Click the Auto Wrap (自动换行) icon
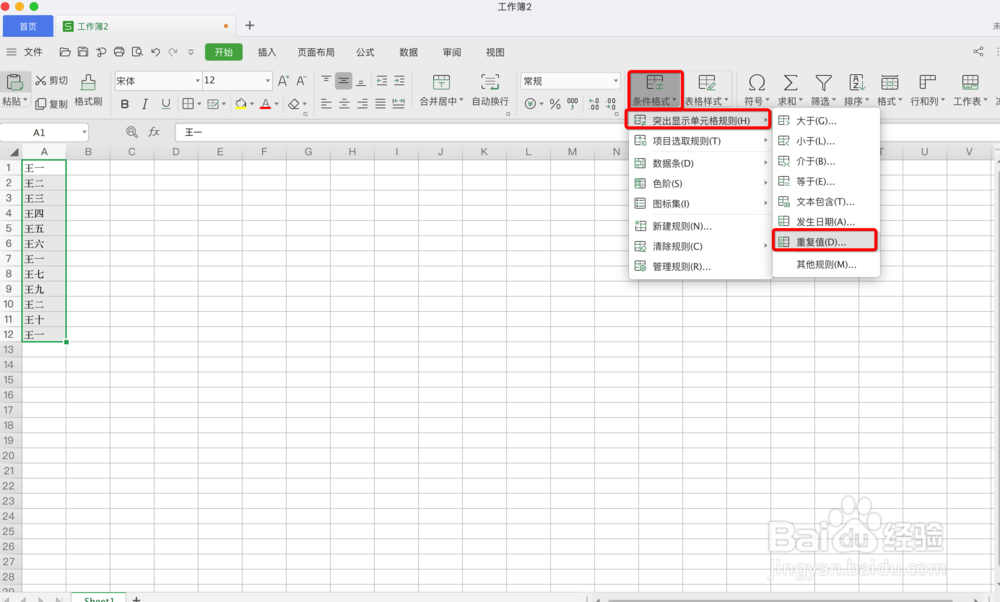The height and width of the screenshot is (602, 1000). pyautogui.click(x=490, y=82)
